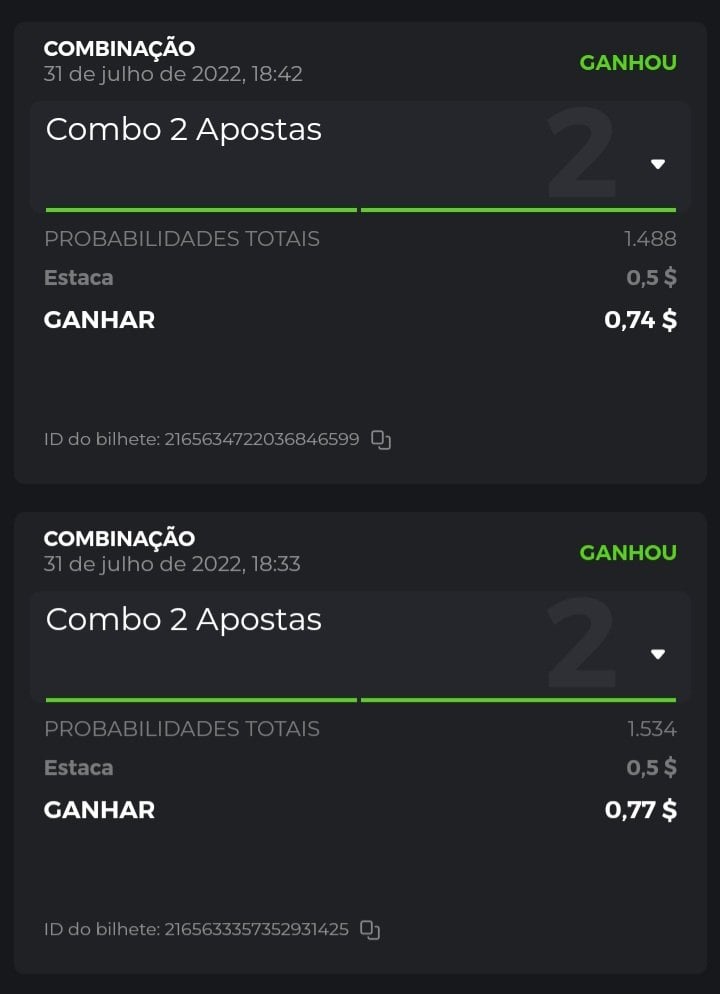
Task: Click the COMBINAÇÃO title dated 18:33
Action: (119, 538)
